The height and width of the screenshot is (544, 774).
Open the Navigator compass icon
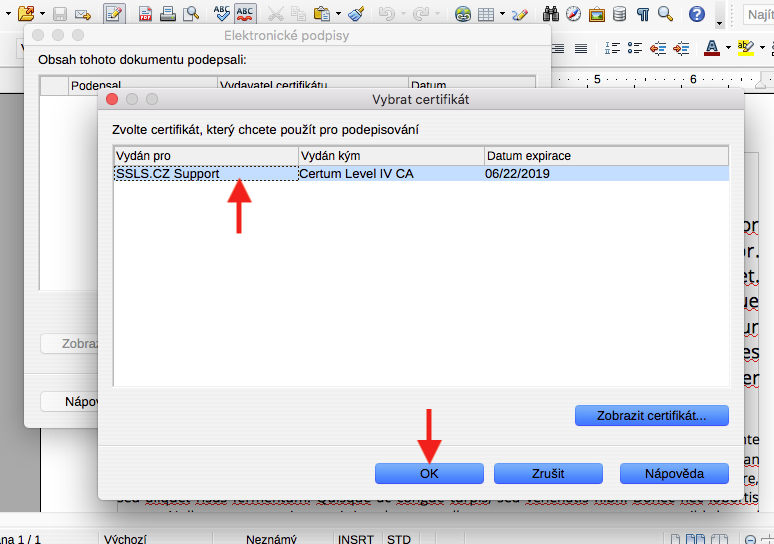pyautogui.click(x=574, y=14)
